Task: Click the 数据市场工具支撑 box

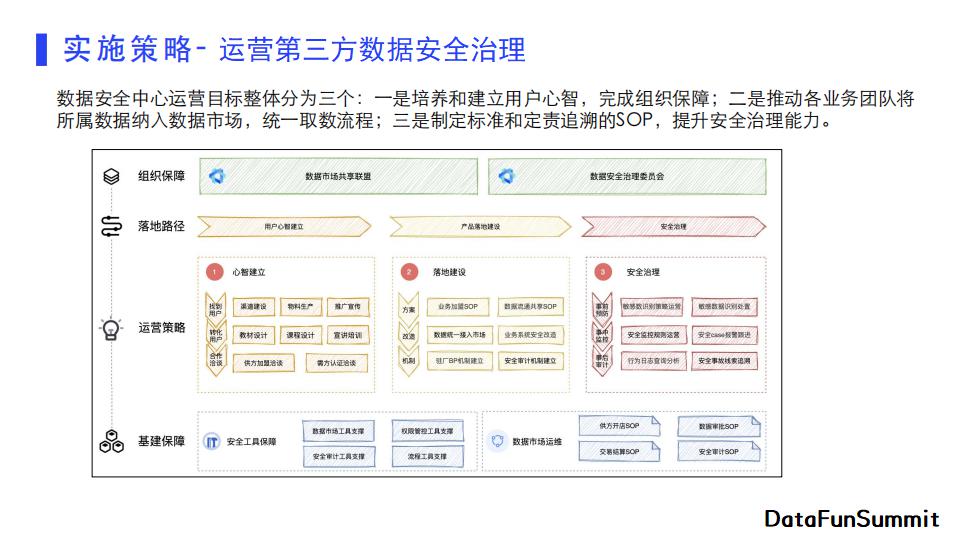Action: pos(339,431)
